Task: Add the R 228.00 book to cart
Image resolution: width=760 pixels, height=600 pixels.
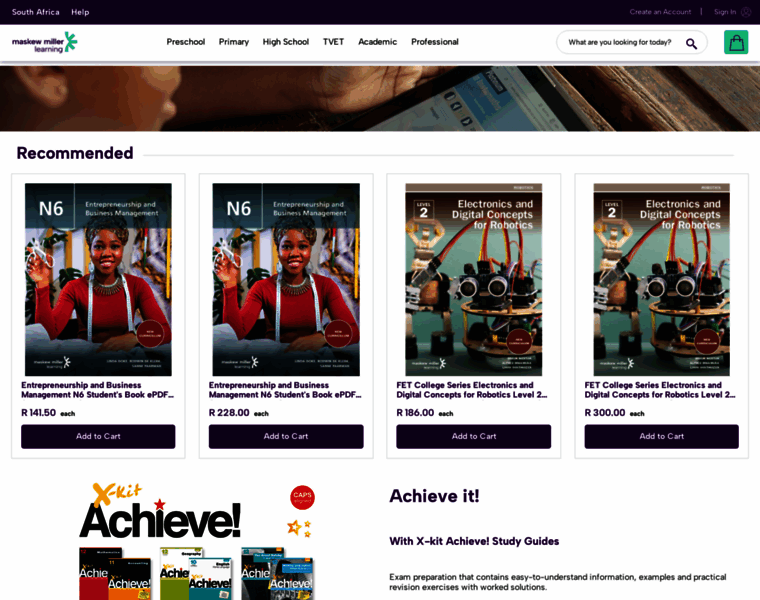Action: coord(286,437)
